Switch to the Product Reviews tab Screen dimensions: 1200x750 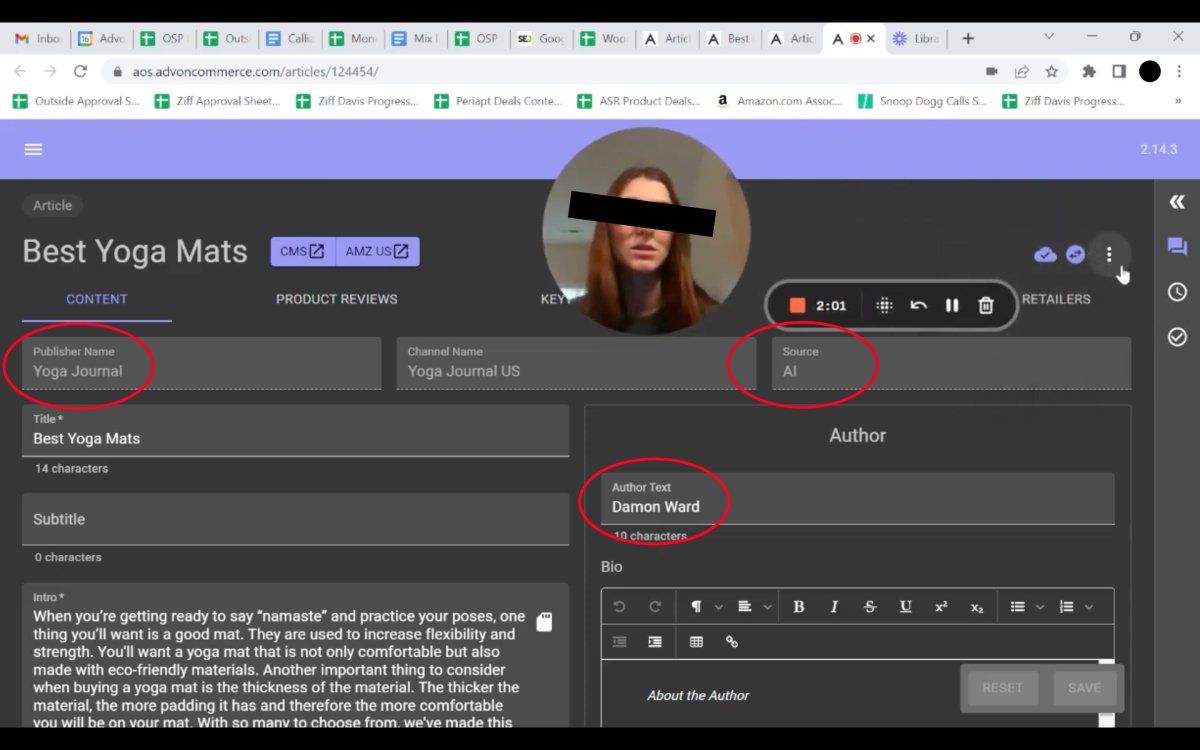point(336,299)
